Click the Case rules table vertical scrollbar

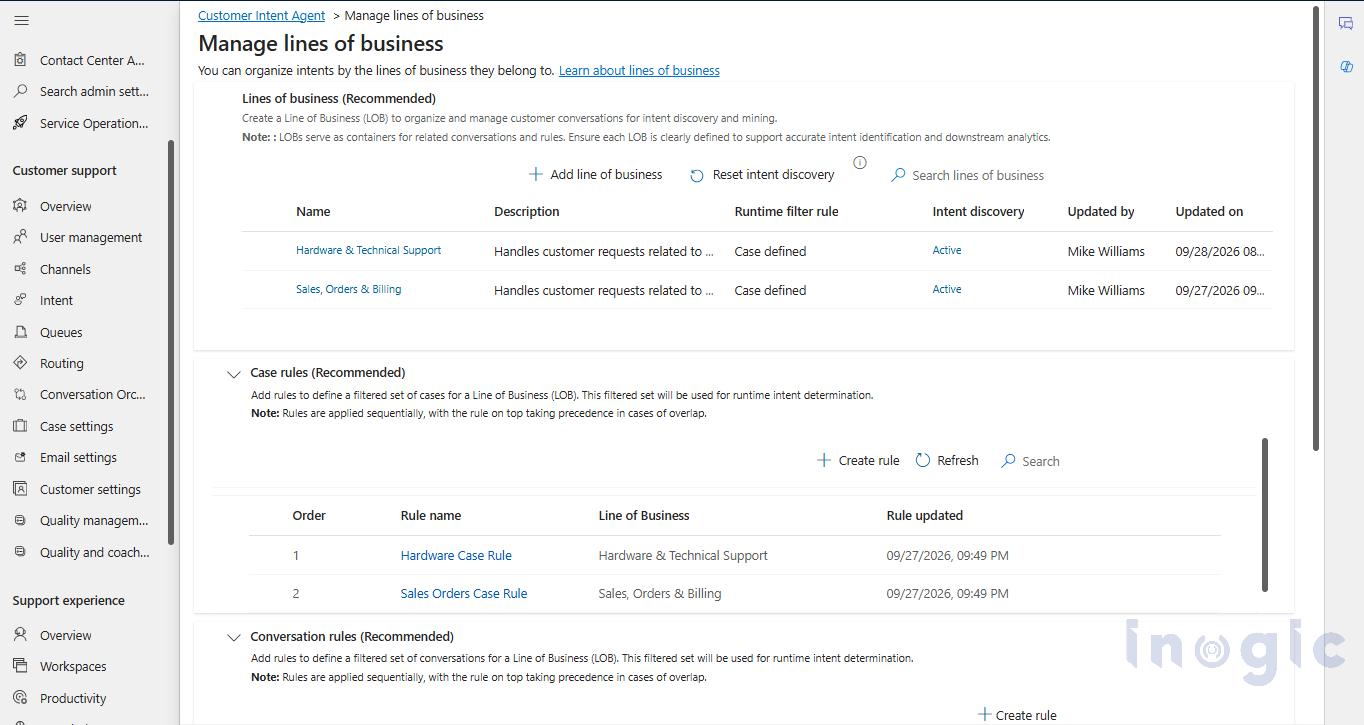[1265, 514]
